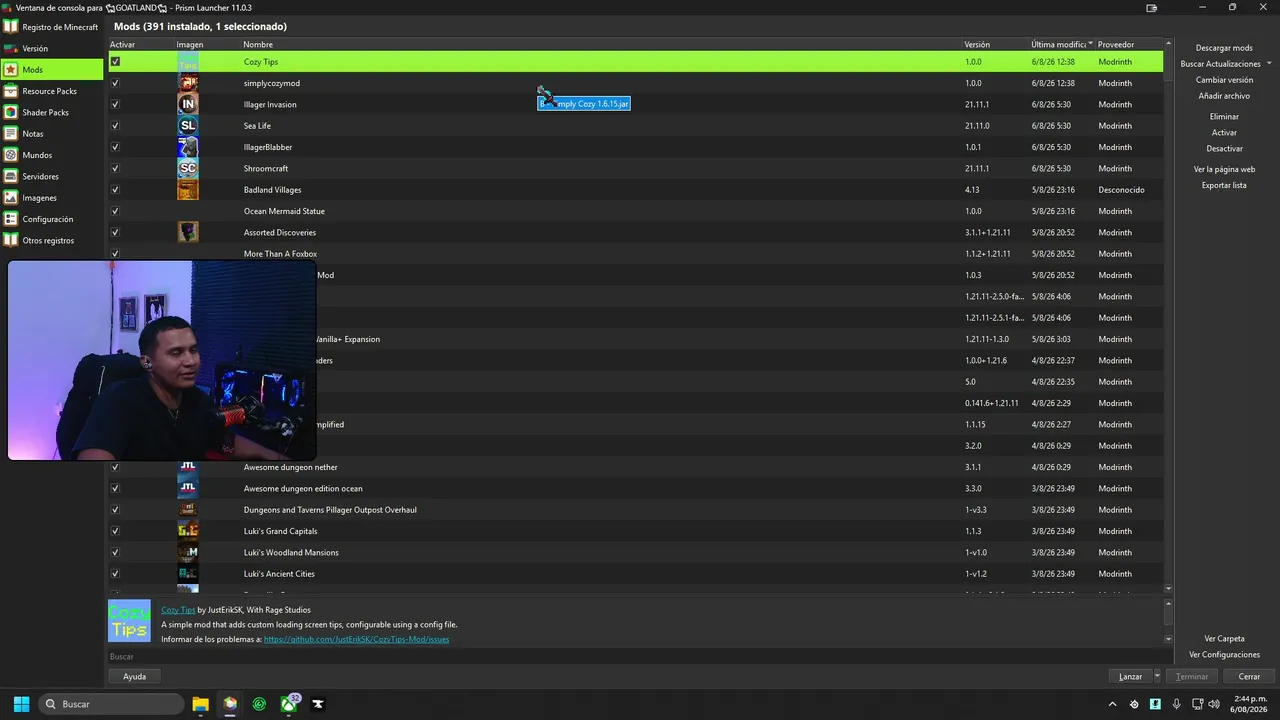Click the IllagerBlabber mod icon
The height and width of the screenshot is (720, 1280).
188,147
